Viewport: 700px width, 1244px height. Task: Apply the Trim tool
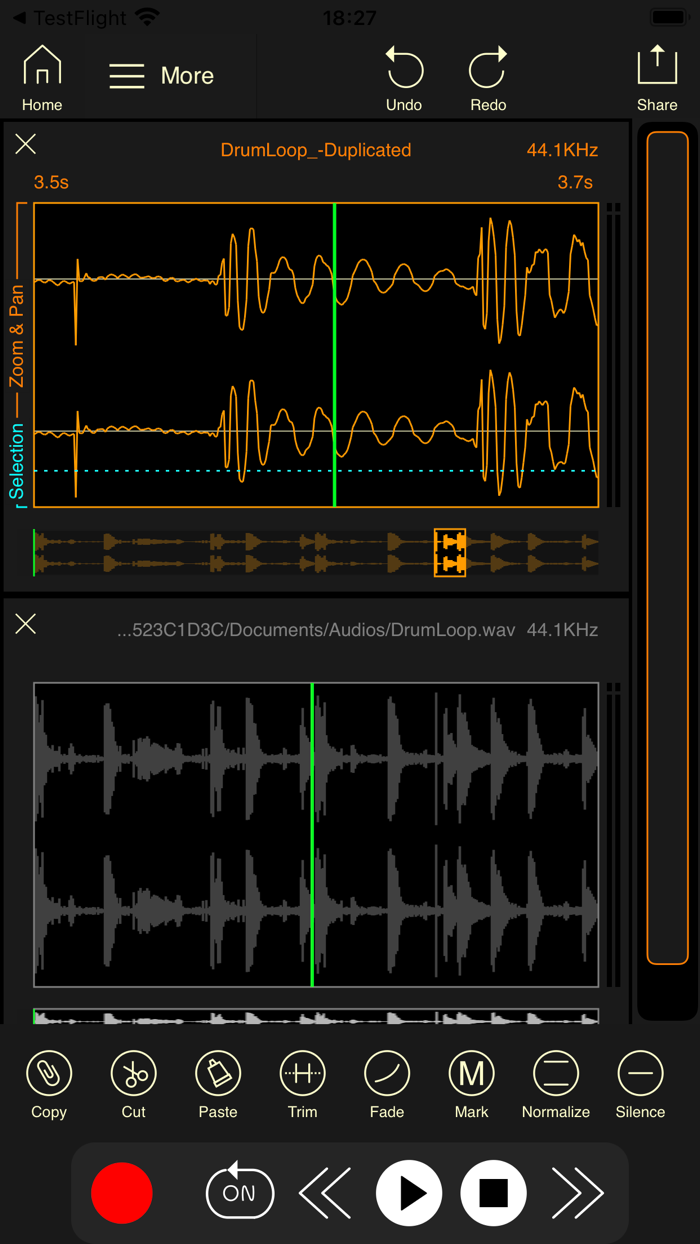click(x=302, y=1084)
